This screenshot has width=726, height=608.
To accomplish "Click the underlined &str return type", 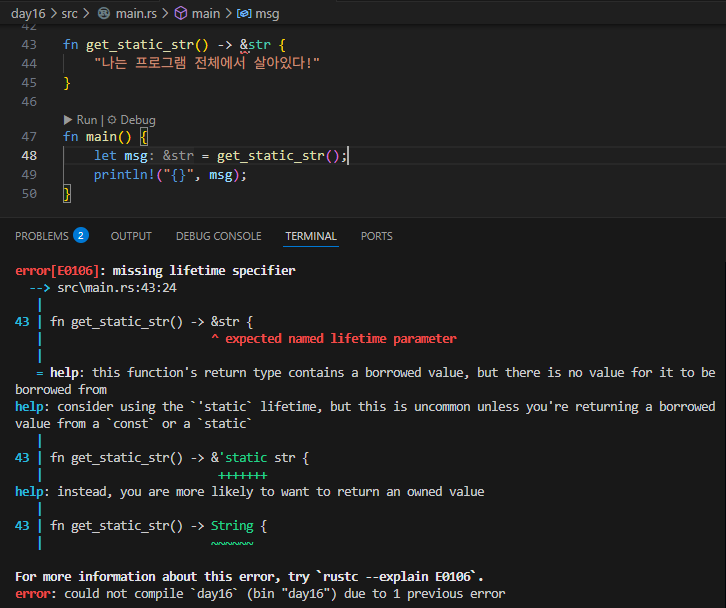I will click(255, 45).
